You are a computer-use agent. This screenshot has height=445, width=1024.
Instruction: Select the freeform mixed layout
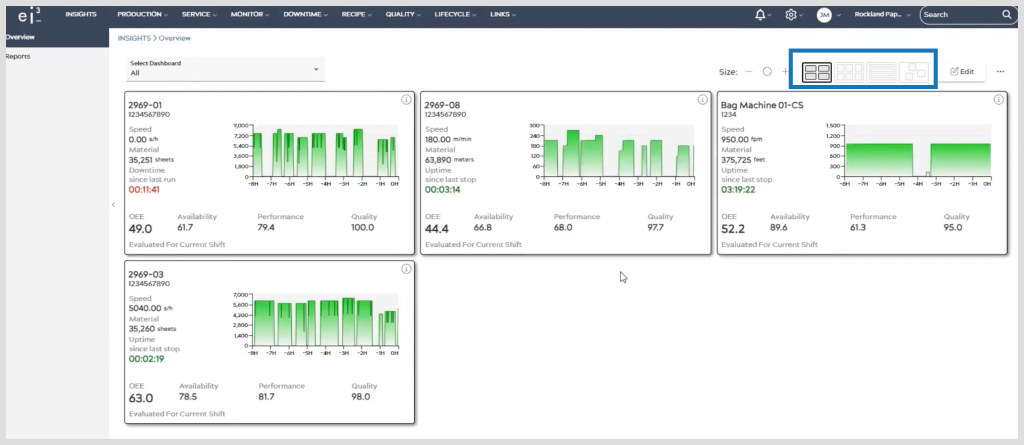tap(914, 72)
